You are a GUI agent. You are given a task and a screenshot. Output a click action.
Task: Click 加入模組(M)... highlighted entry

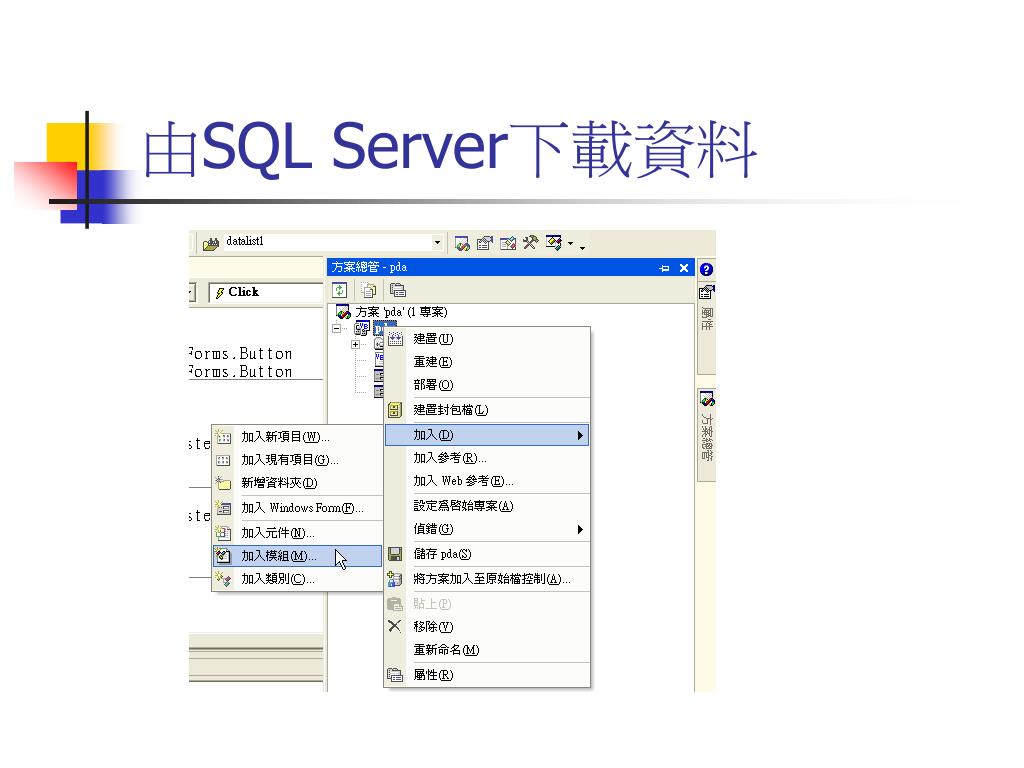point(297,556)
